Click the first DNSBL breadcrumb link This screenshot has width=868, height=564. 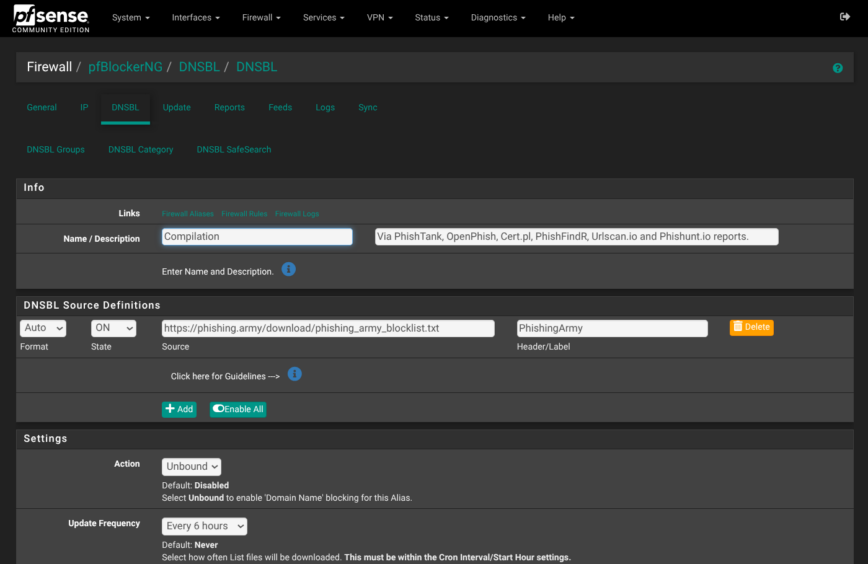(x=199, y=67)
